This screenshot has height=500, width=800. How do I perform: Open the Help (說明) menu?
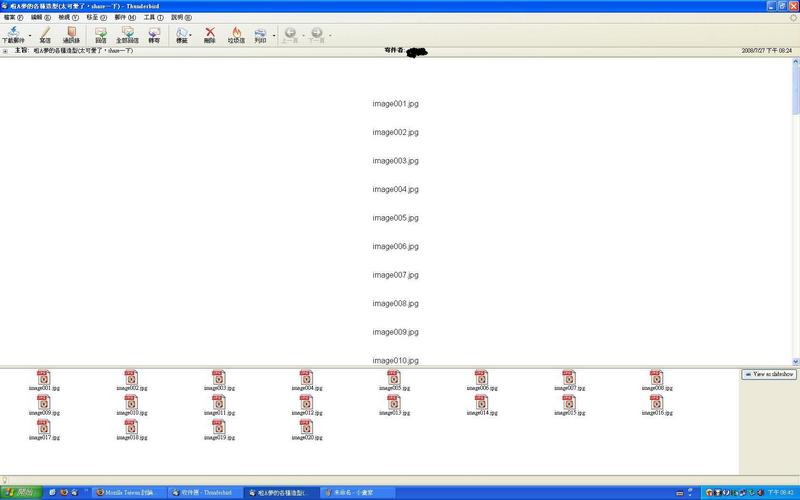click(182, 17)
